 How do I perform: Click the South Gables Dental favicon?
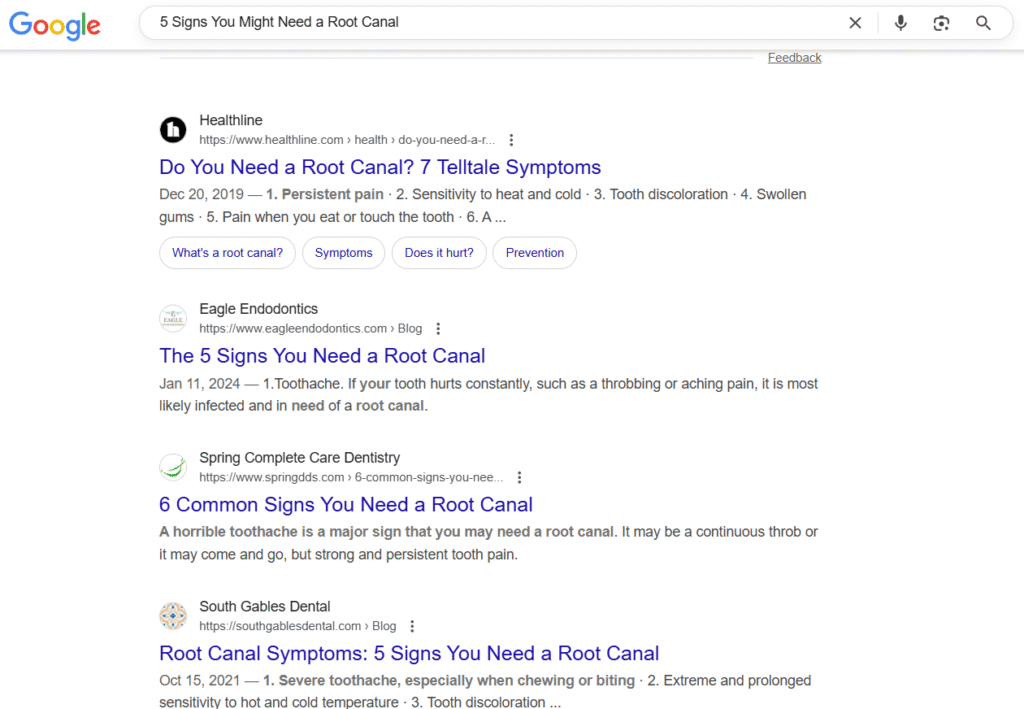click(173, 616)
